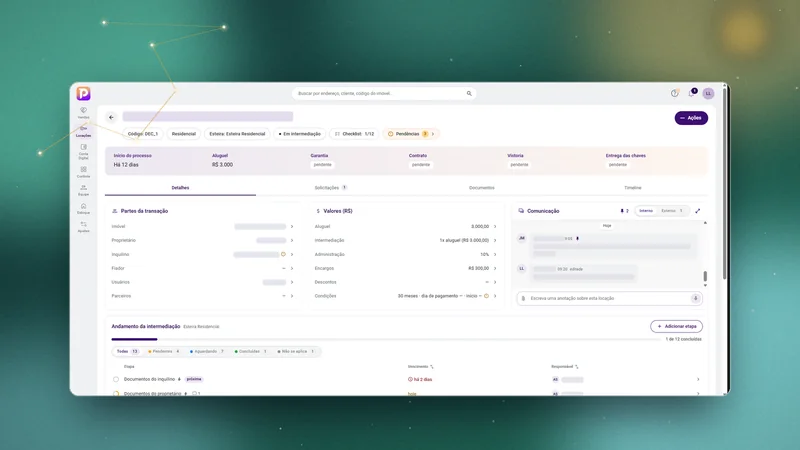Click the Em intermediação status chip

pos(299,134)
